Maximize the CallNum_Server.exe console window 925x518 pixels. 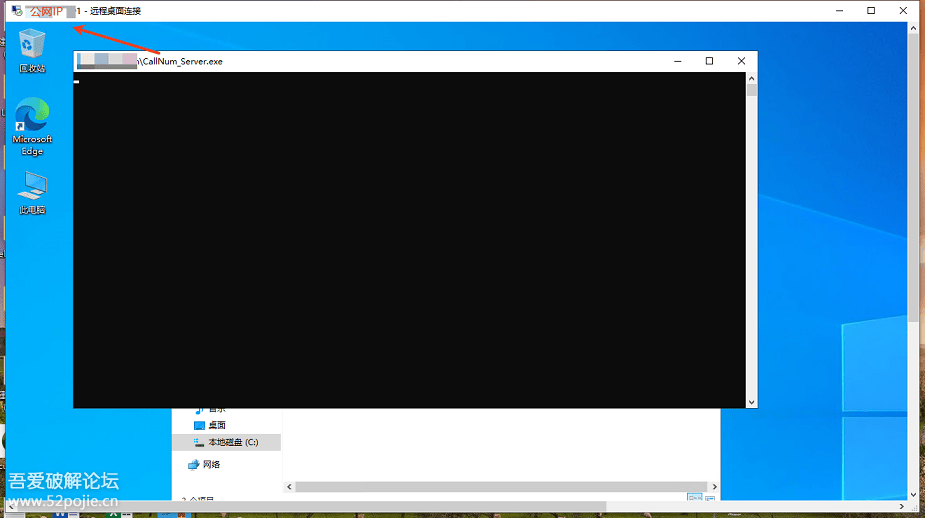(x=709, y=61)
